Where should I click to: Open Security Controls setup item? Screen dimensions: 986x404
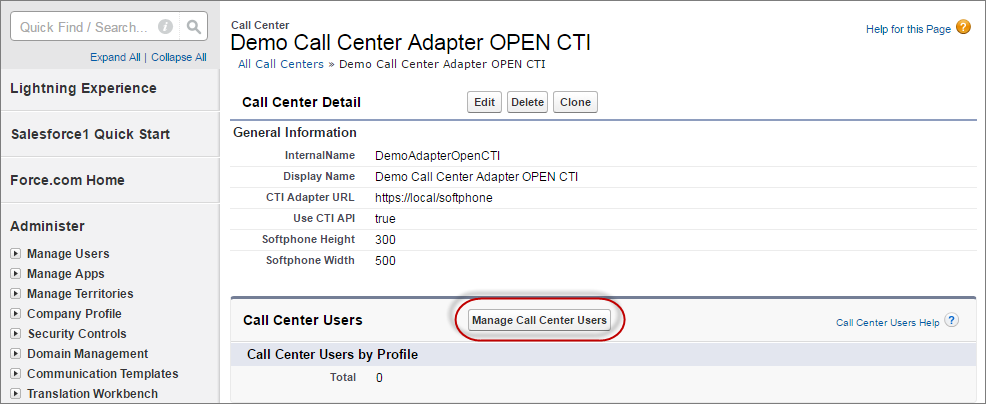[77, 334]
